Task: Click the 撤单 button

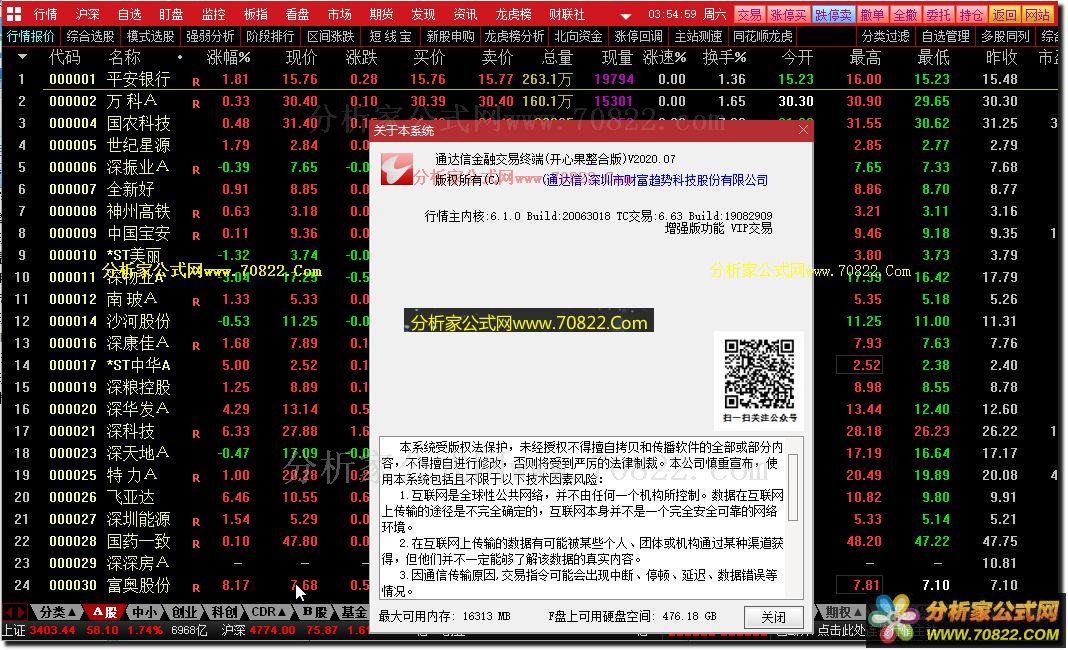Action: (872, 14)
